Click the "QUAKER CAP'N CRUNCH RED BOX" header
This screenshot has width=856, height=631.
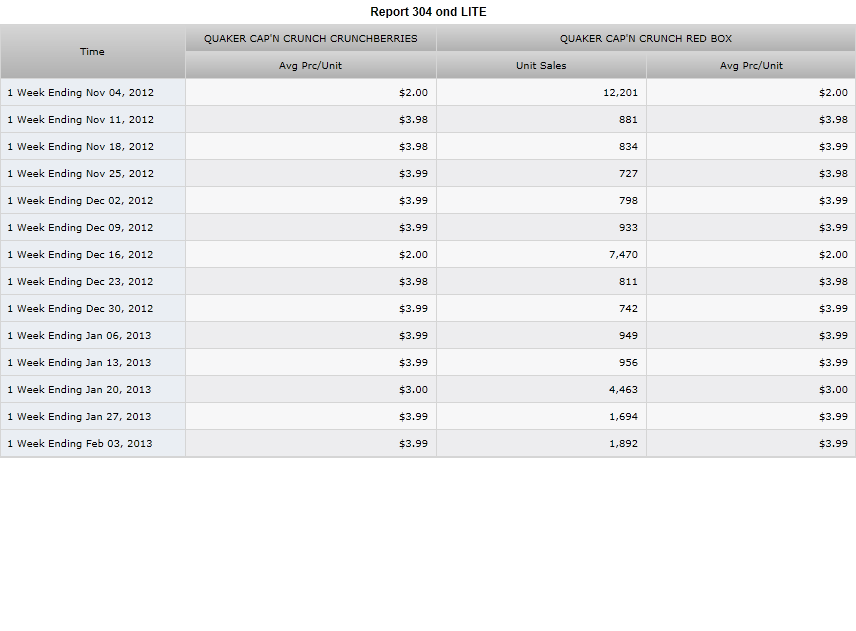click(646, 38)
